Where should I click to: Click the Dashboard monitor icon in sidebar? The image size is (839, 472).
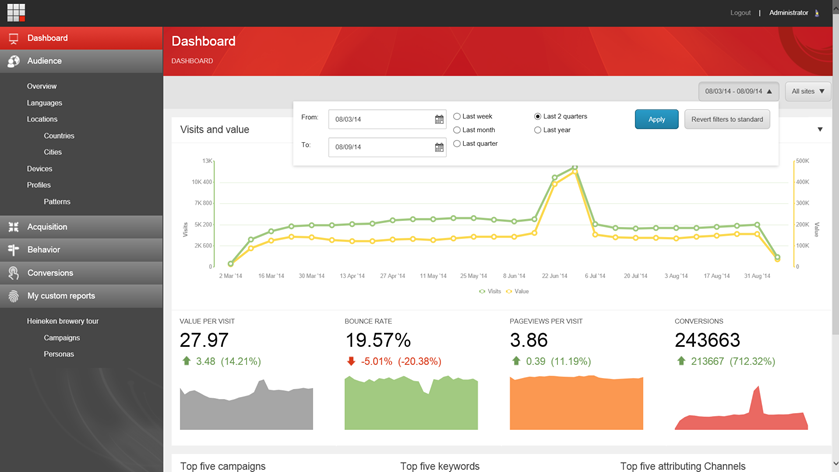pyautogui.click(x=13, y=39)
